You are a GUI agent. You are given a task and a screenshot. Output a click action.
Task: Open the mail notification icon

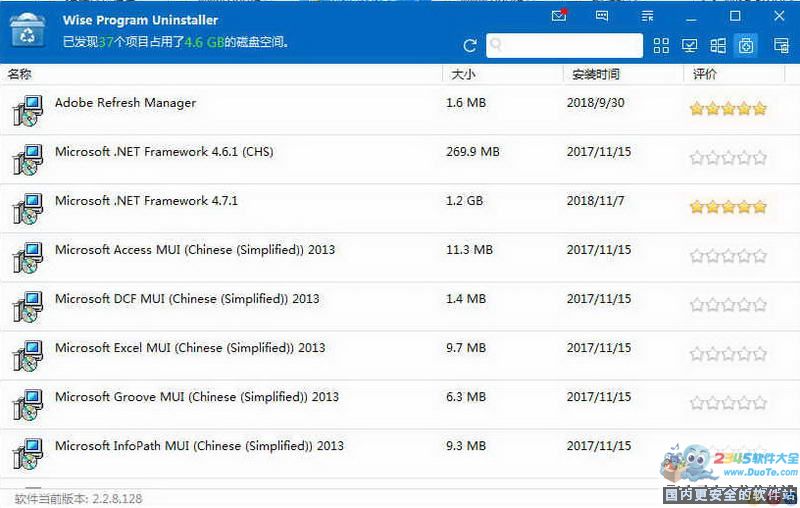tap(559, 16)
